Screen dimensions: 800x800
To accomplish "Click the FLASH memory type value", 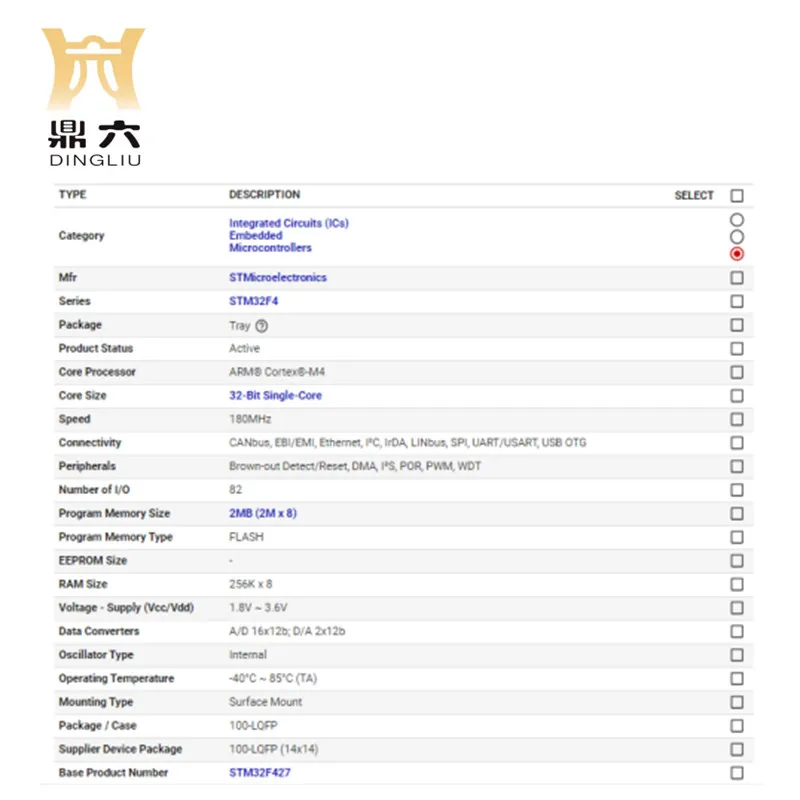I will (x=246, y=537).
